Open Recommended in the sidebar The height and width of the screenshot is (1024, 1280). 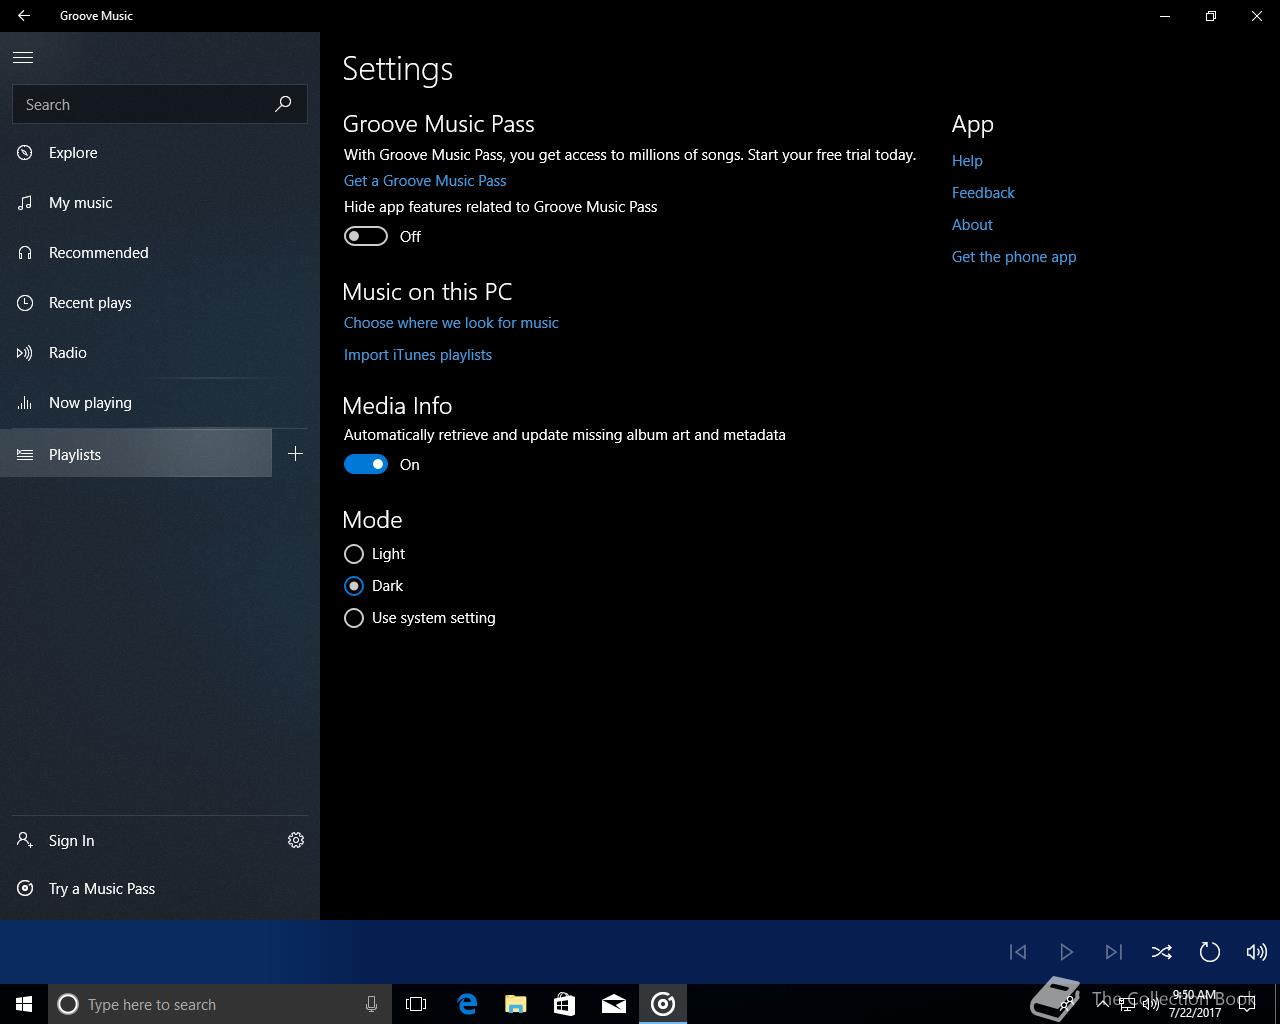click(160, 253)
